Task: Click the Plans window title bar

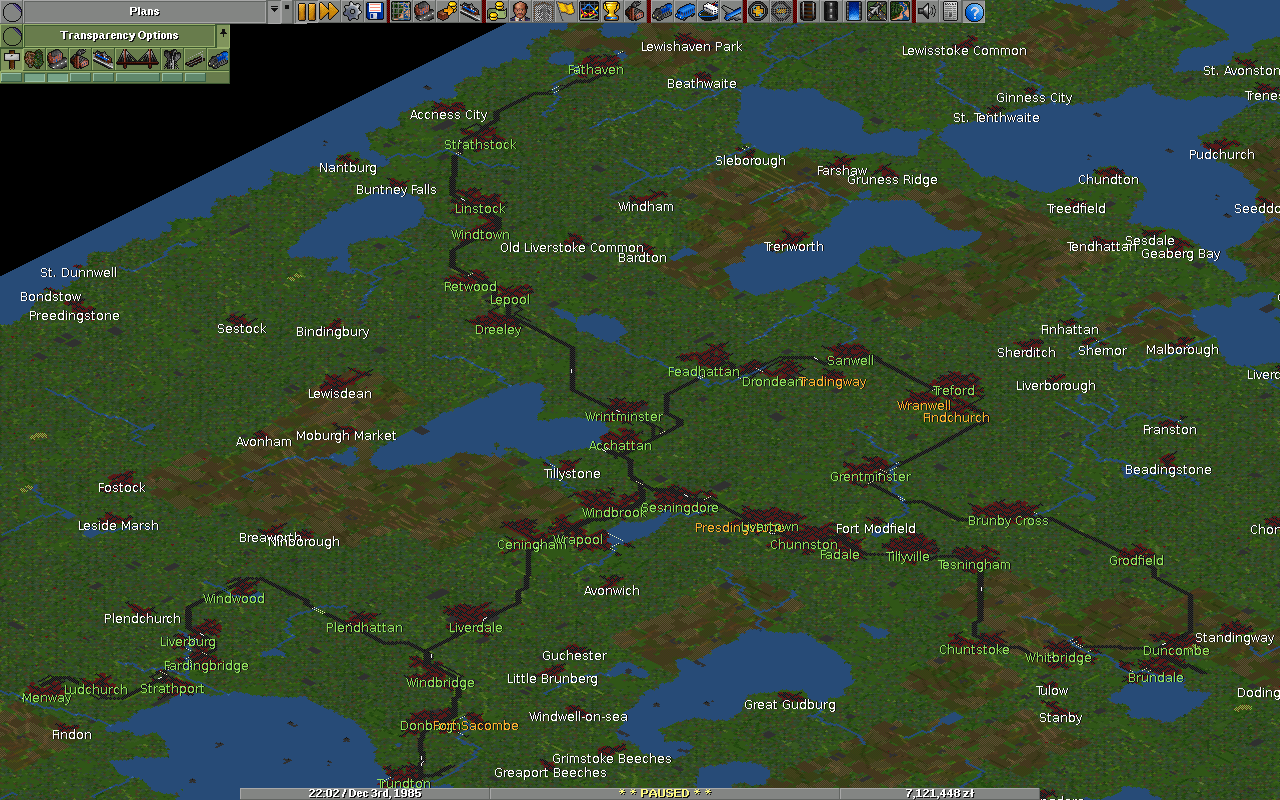Action: coord(145,12)
